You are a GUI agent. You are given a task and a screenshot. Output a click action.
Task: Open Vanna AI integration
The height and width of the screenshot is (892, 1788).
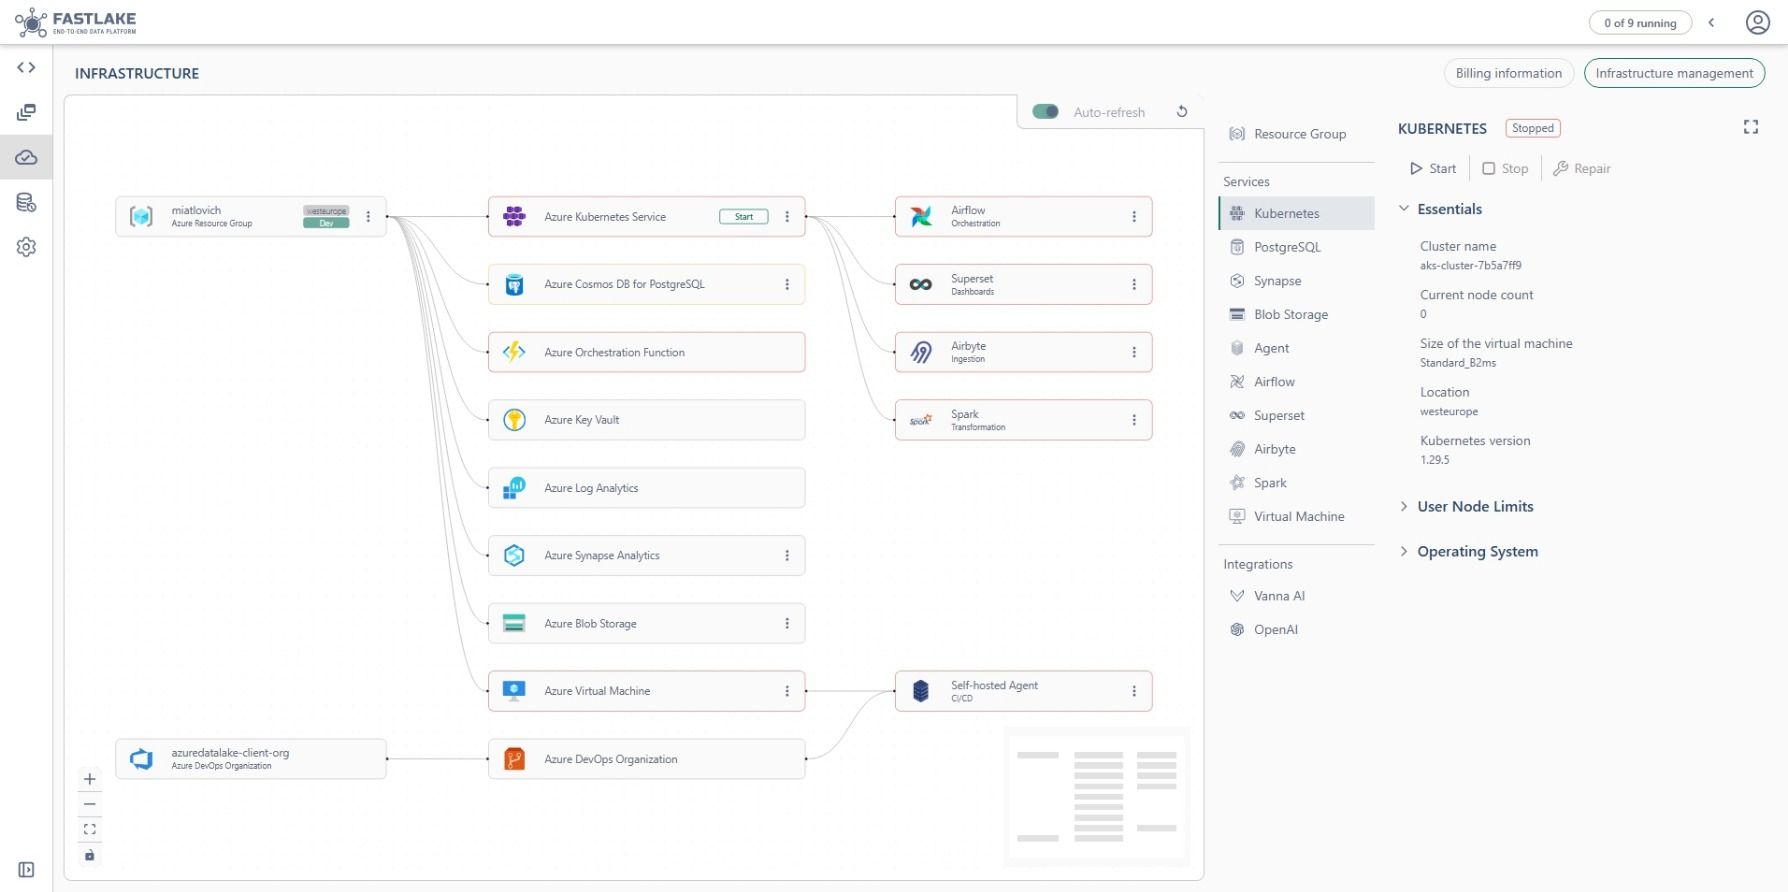pyautogui.click(x=1297, y=596)
